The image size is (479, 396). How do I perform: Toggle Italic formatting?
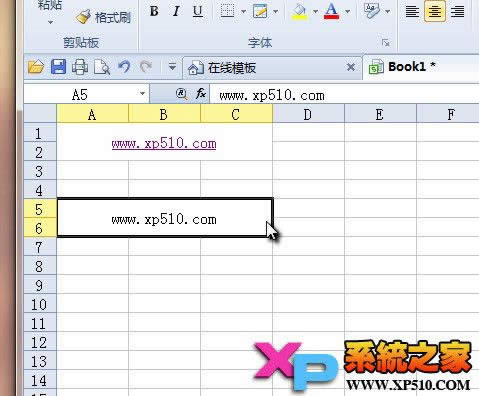pyautogui.click(x=176, y=11)
